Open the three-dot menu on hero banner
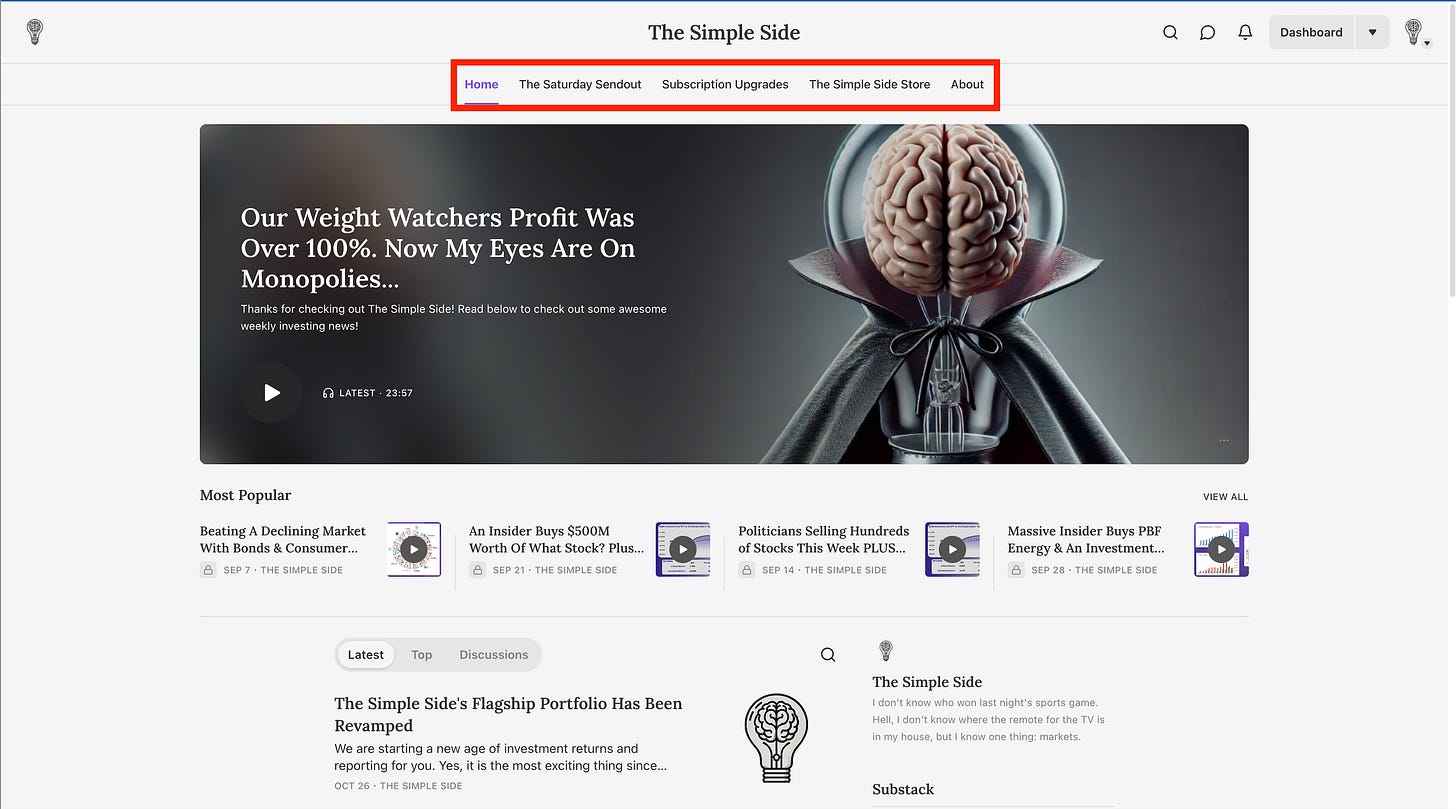Screen dimensions: 1456x809 pyautogui.click(x=1224, y=440)
